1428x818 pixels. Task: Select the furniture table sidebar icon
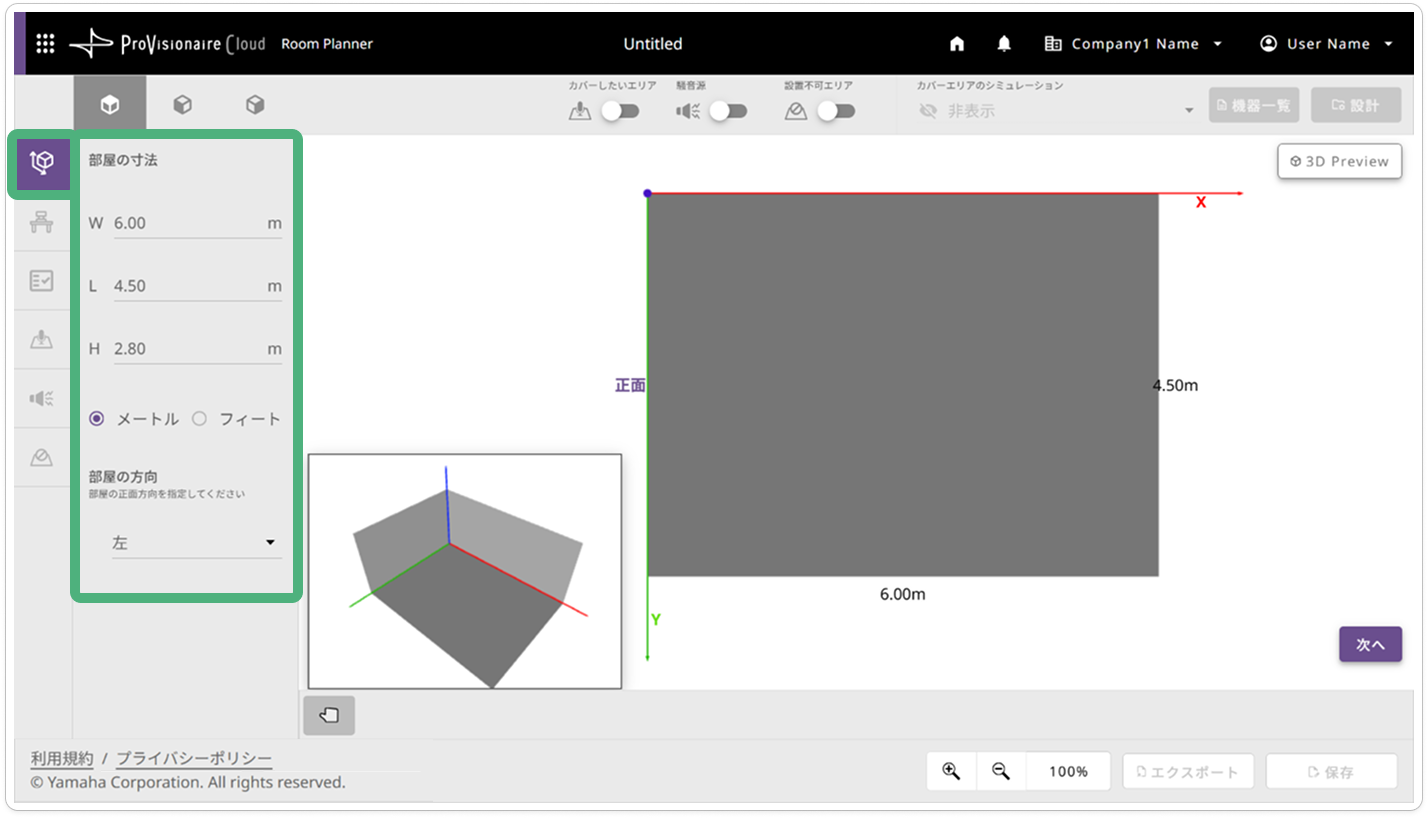pyautogui.click(x=41, y=222)
